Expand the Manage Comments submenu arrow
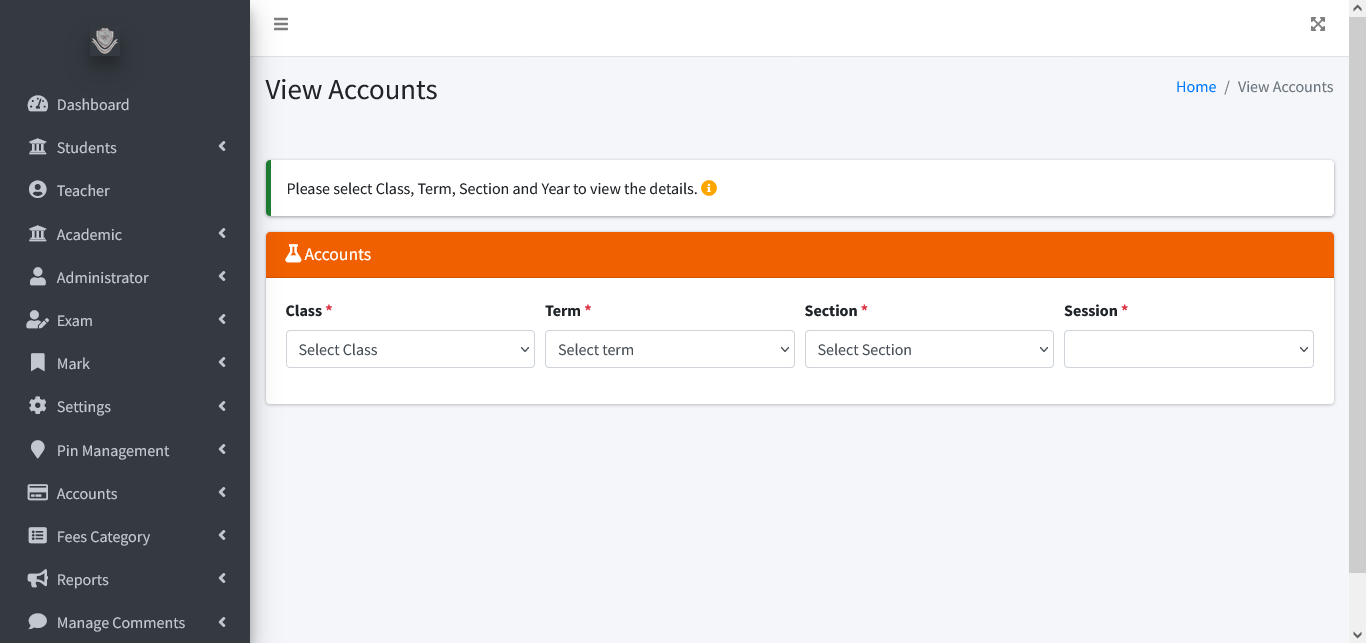 click(222, 622)
